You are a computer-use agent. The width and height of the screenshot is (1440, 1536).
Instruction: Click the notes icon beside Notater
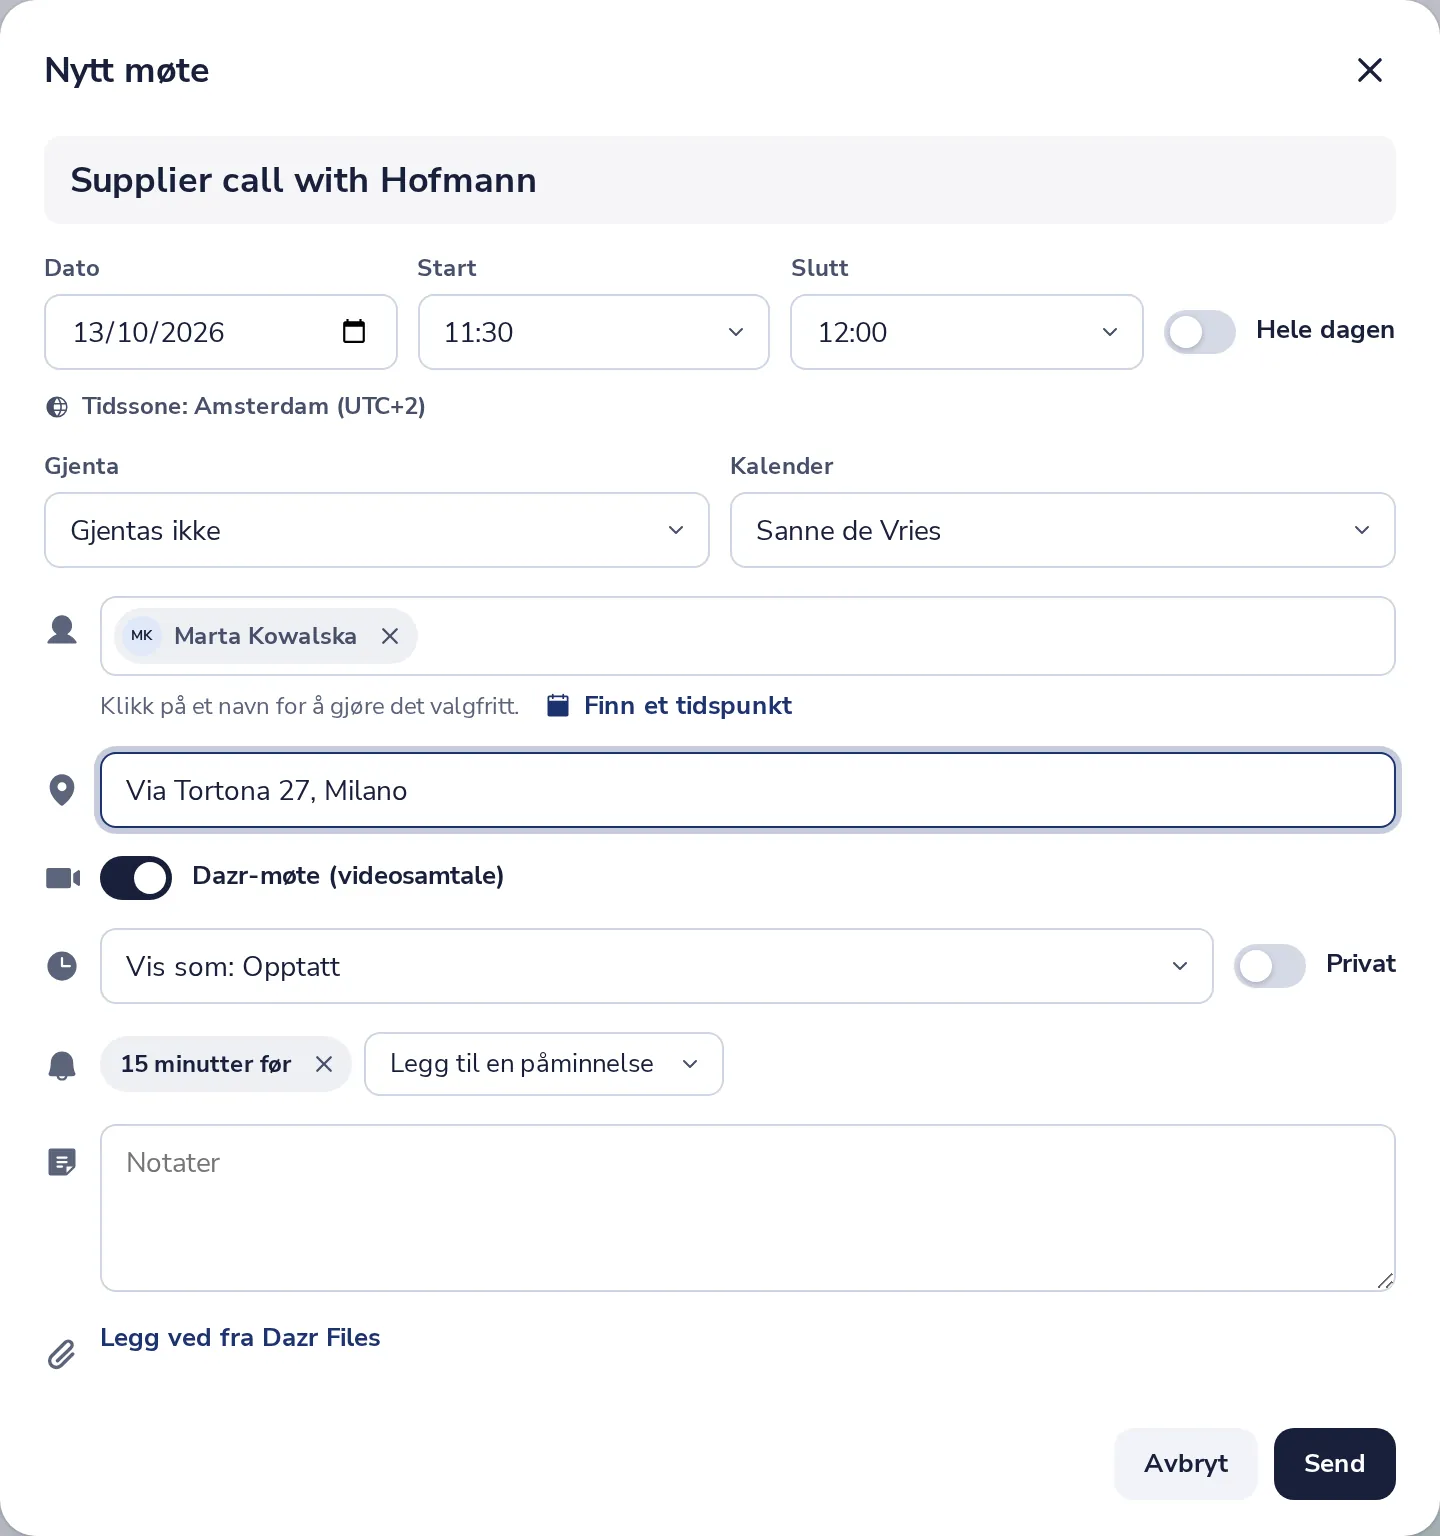coord(62,1162)
